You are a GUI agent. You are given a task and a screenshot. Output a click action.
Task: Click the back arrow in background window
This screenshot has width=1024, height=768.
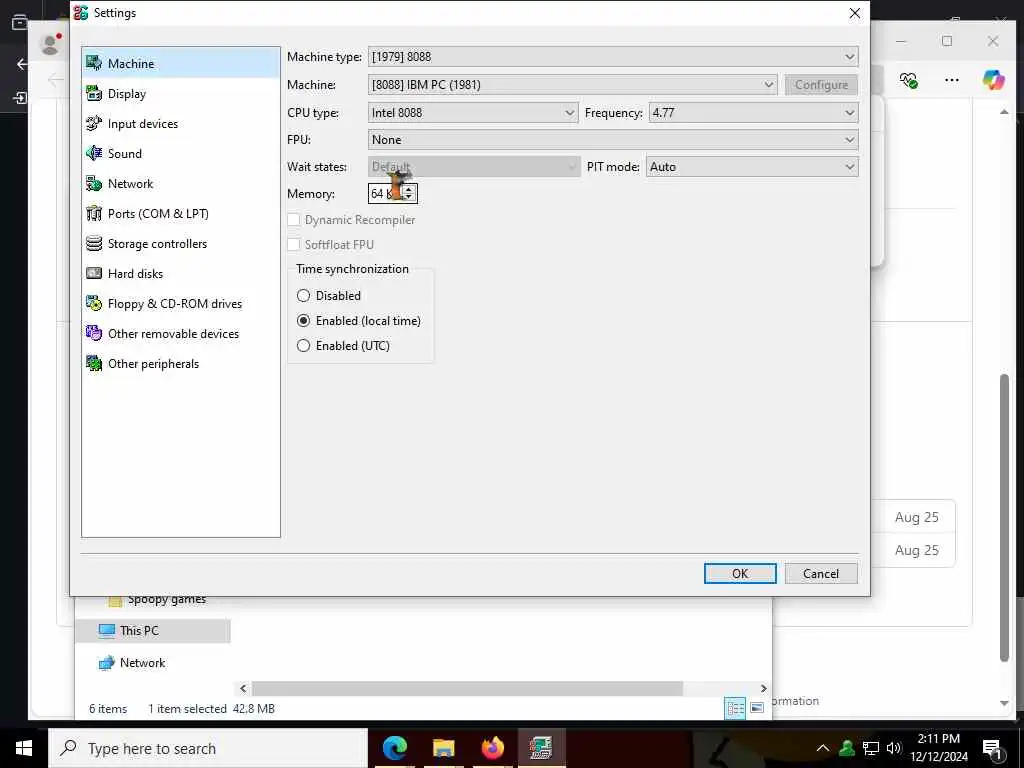(22, 64)
